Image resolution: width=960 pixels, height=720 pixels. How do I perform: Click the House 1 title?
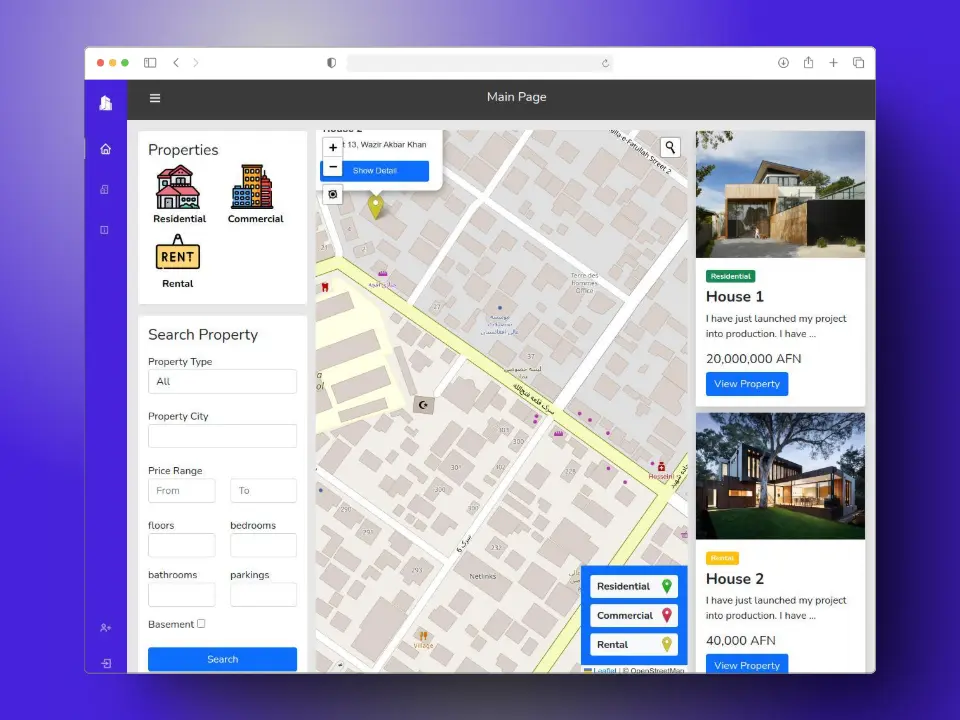[735, 297]
